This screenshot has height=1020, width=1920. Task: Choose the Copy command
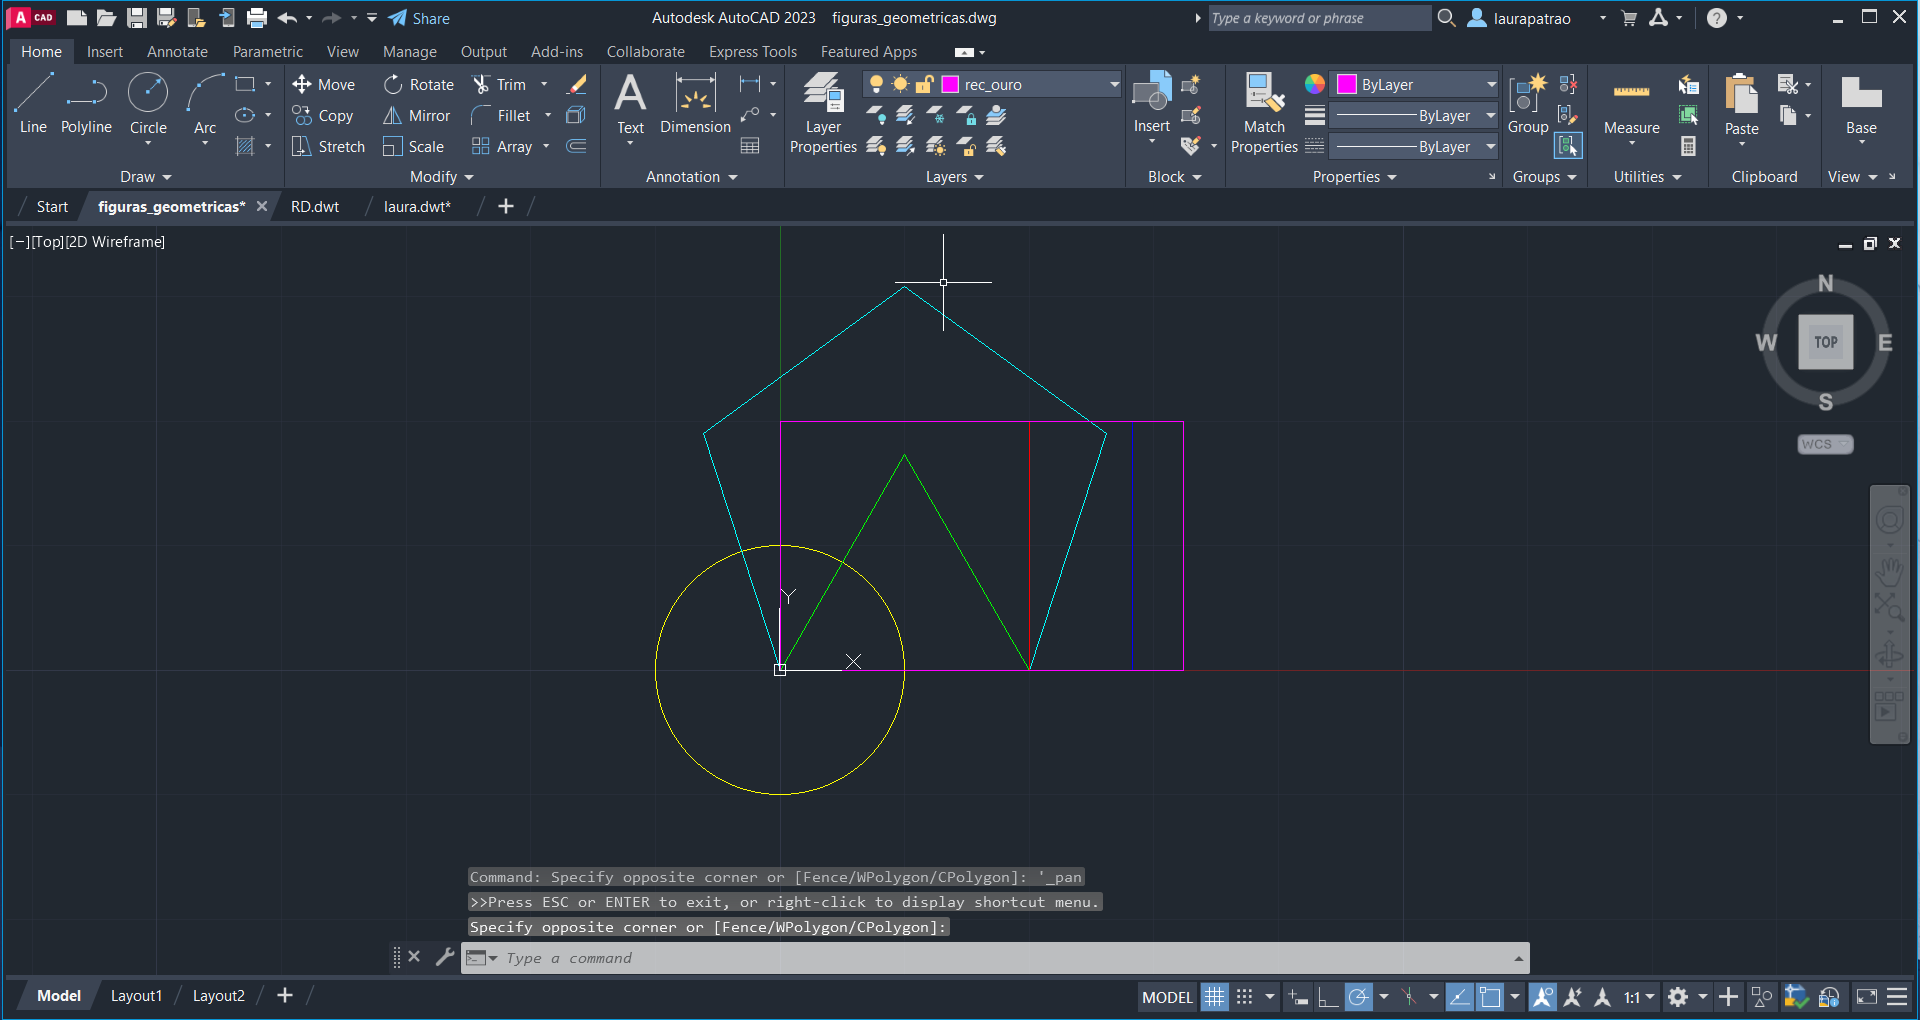click(323, 115)
